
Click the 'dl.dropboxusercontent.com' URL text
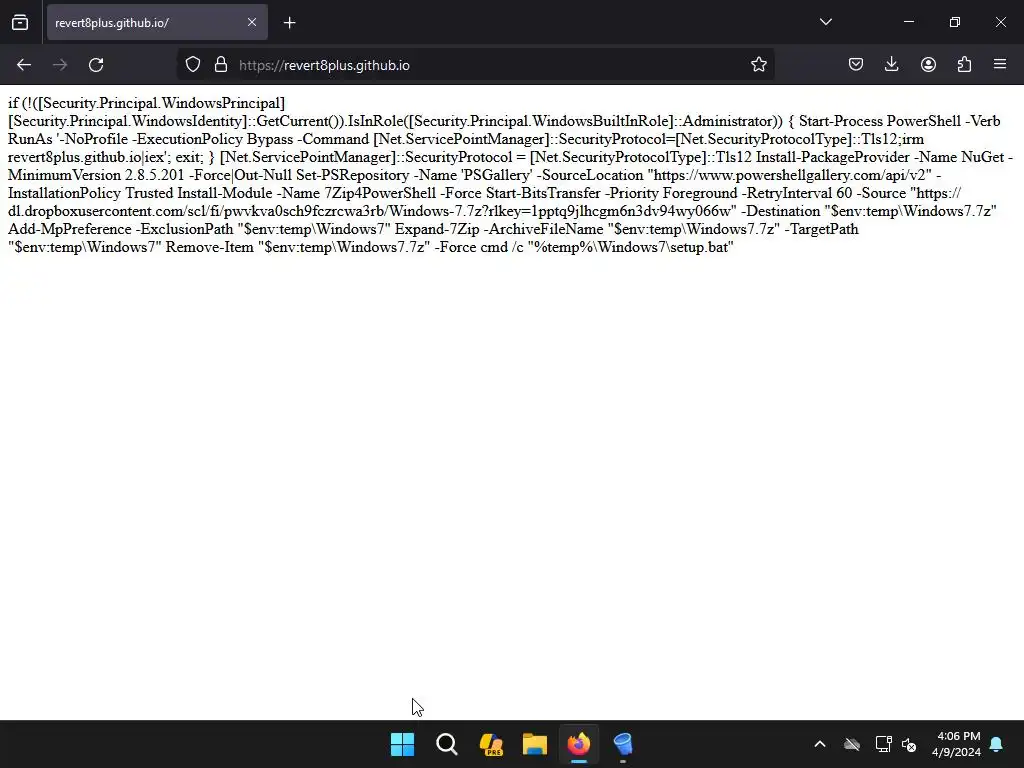pyautogui.click(x=97, y=212)
